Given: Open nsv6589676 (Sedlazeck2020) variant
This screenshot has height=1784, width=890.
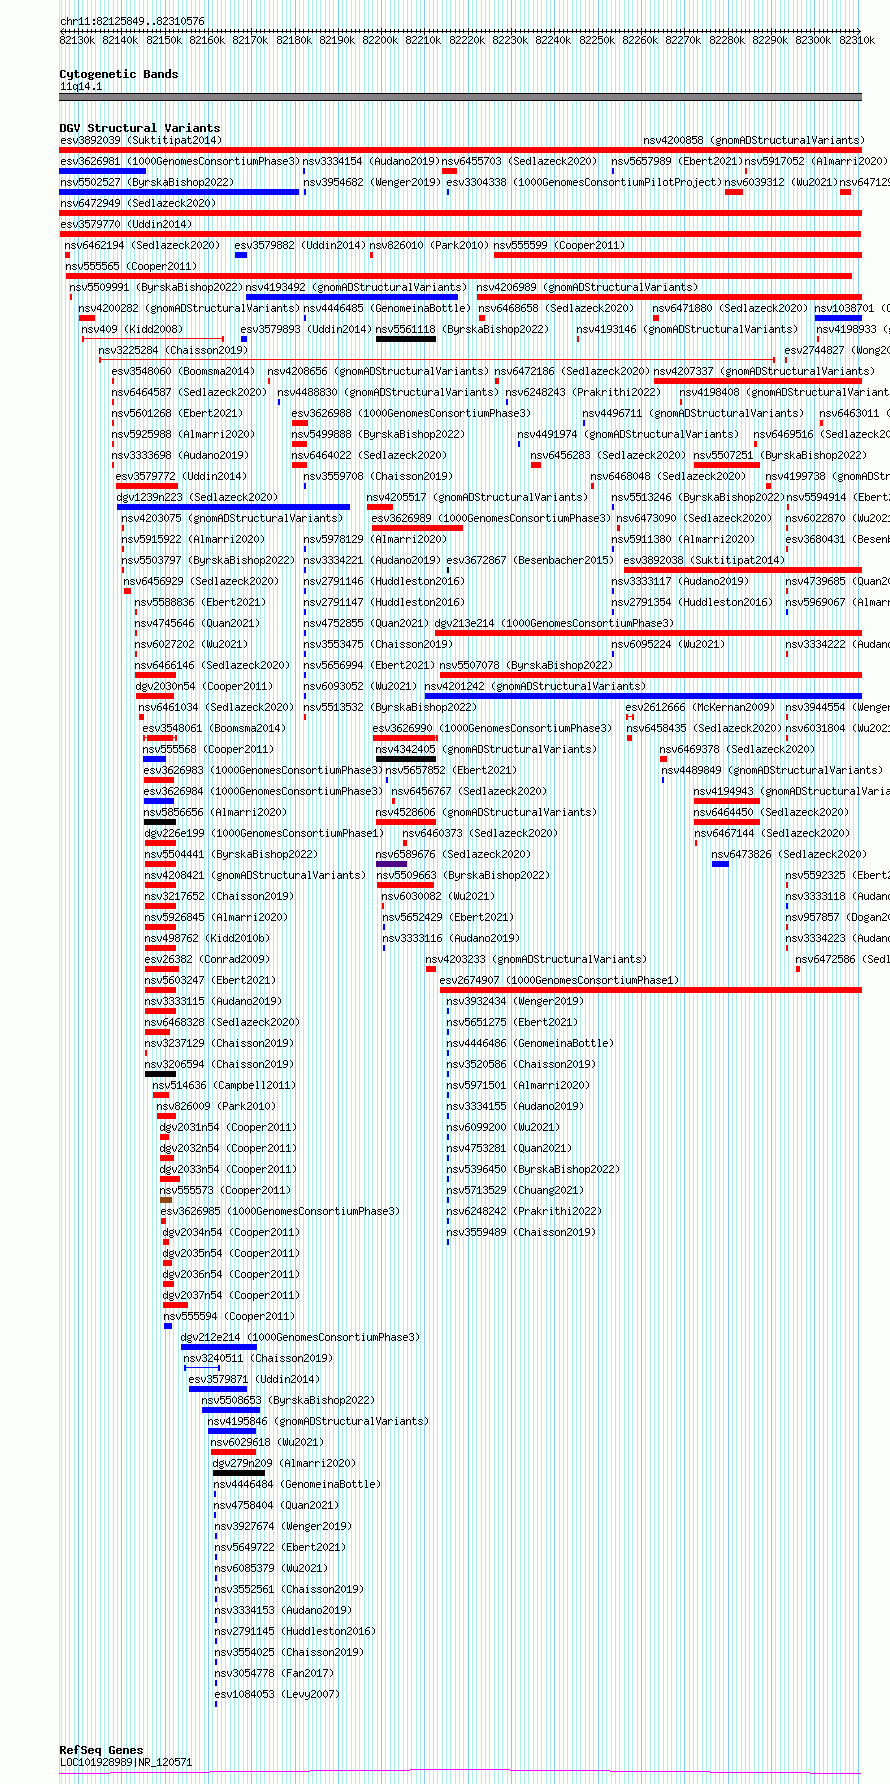Looking at the screenshot, I should (x=453, y=855).
